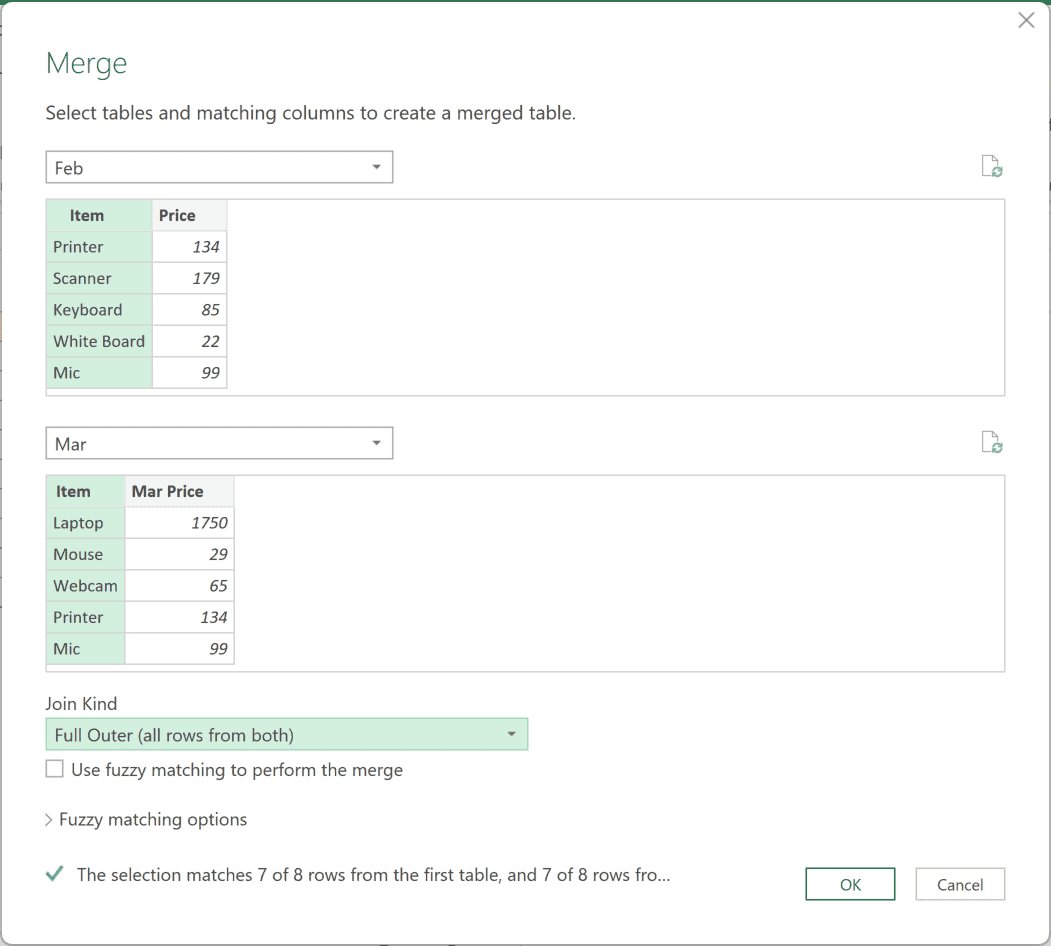Click the selection matches status message

pyautogui.click(x=373, y=875)
